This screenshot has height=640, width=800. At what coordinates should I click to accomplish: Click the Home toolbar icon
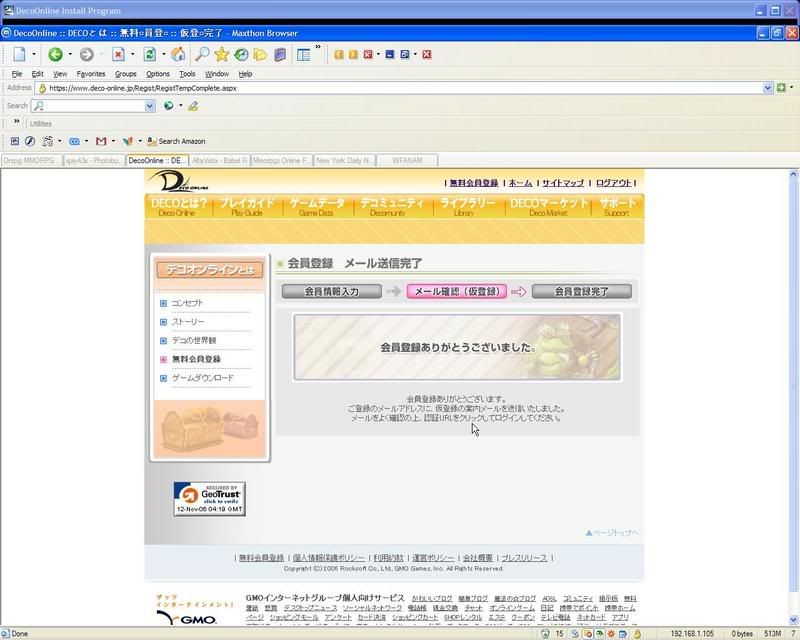(178, 54)
